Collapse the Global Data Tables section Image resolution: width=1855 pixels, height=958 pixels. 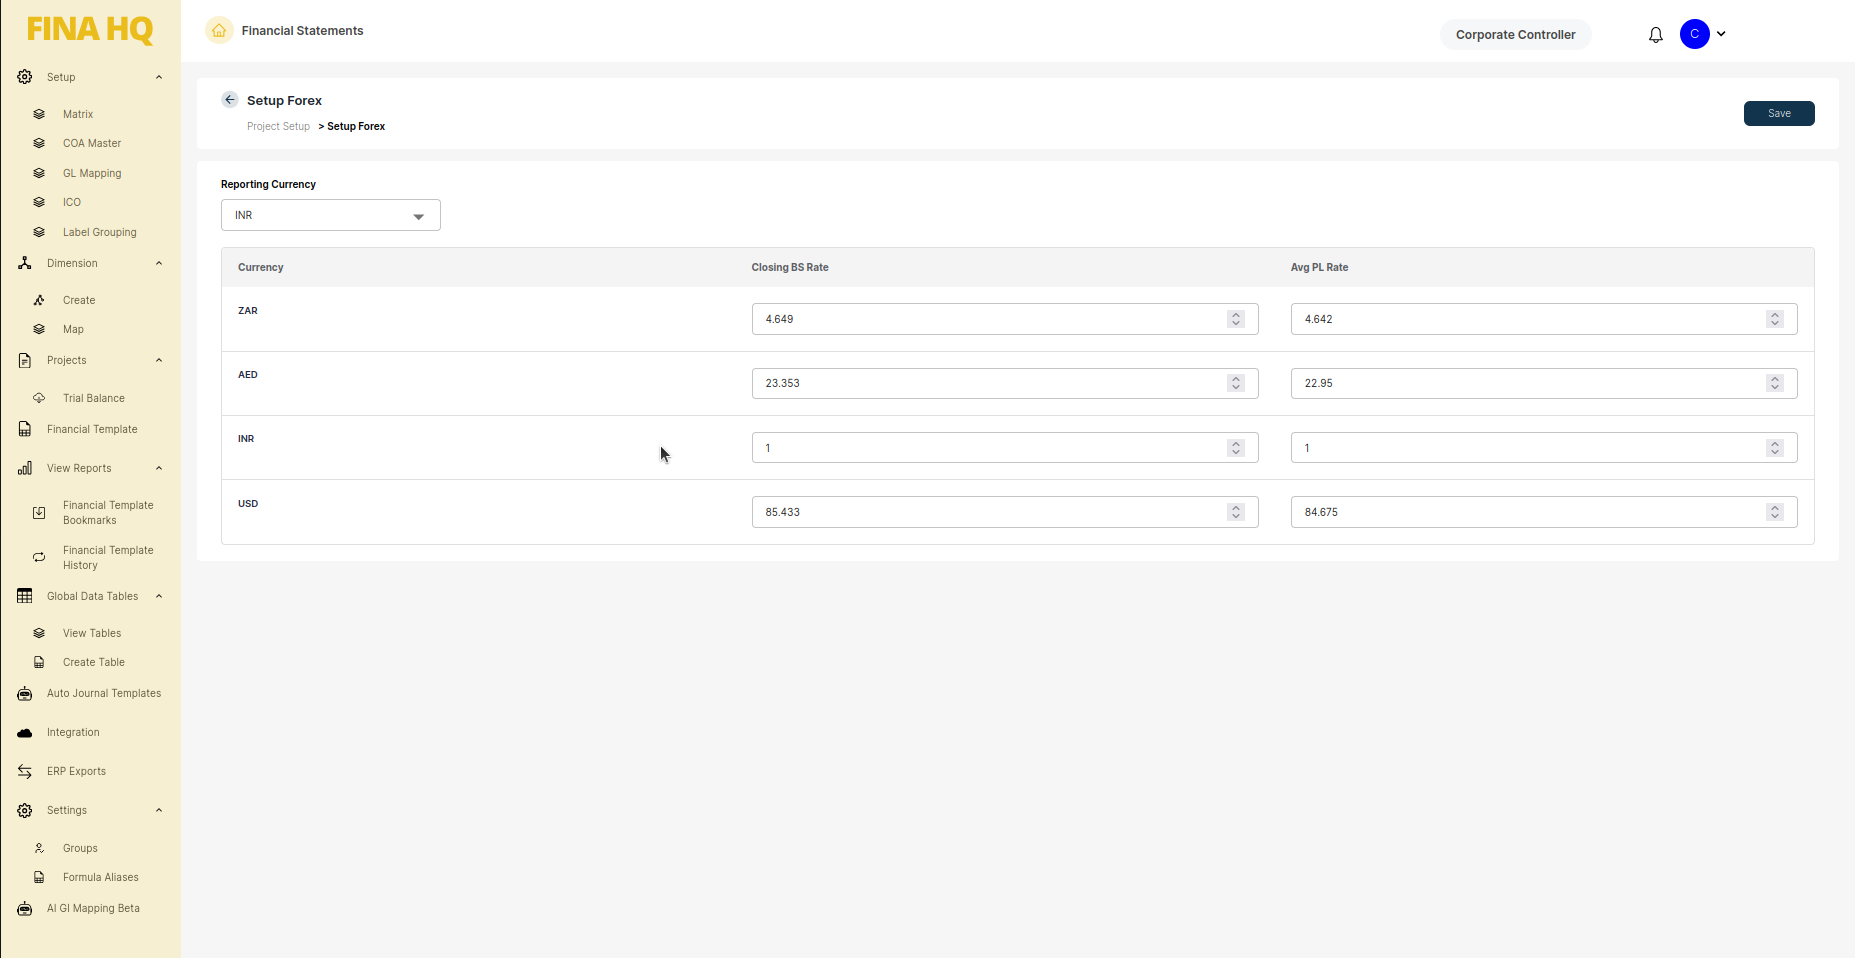pyautogui.click(x=159, y=597)
